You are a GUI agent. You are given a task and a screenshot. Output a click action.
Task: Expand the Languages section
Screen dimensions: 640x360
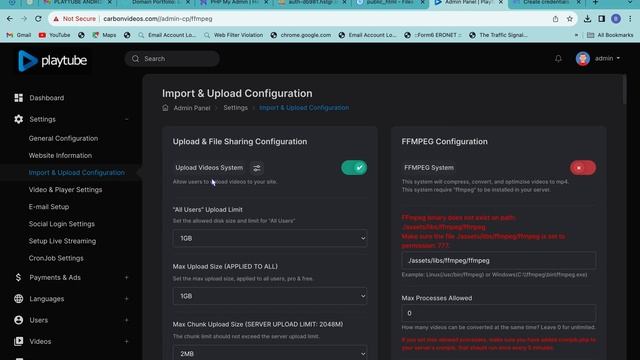click(127, 299)
